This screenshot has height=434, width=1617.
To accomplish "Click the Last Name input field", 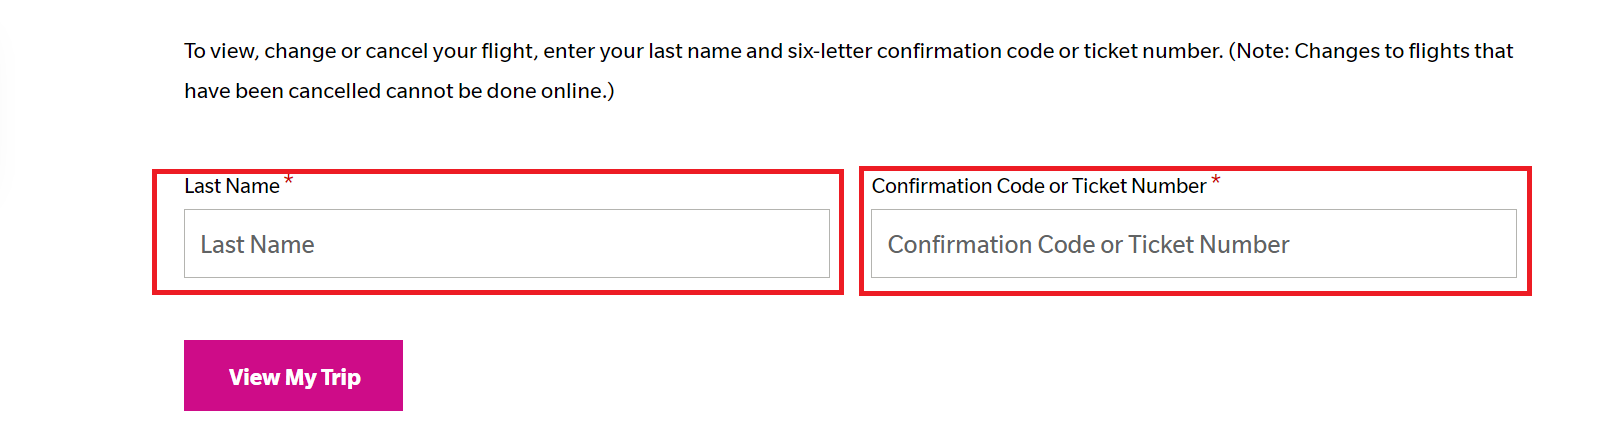I will [507, 243].
